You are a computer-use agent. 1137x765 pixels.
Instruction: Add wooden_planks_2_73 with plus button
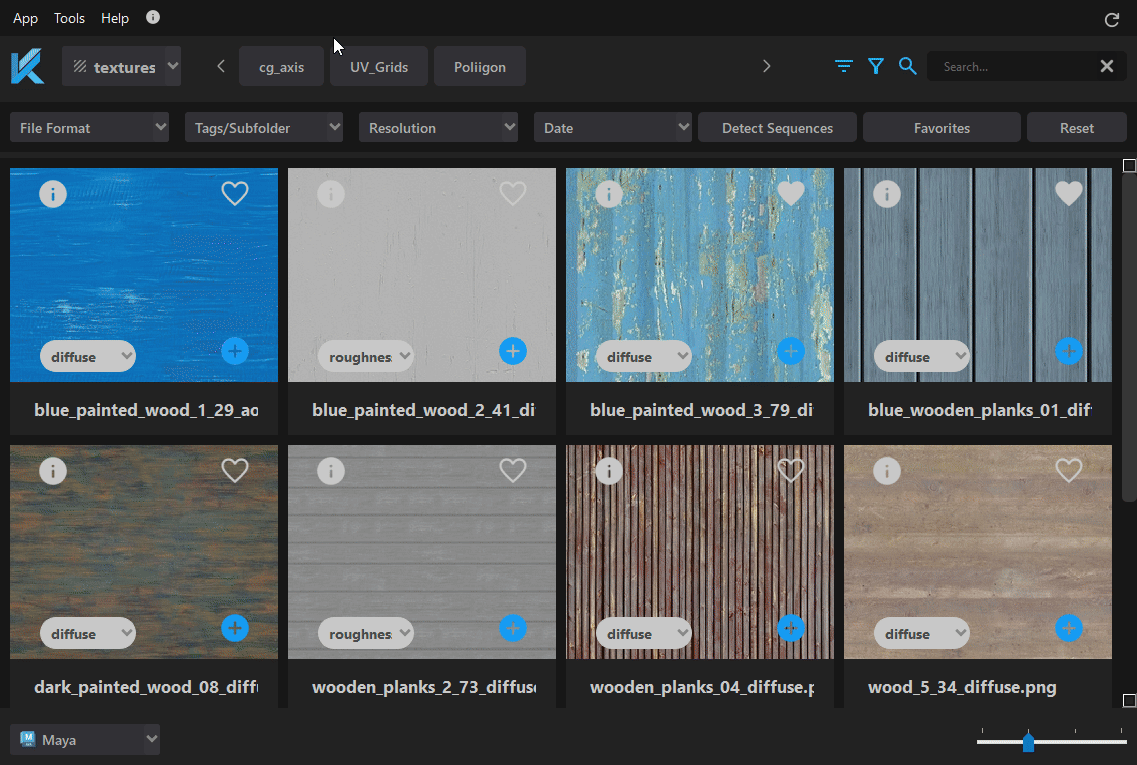click(x=513, y=628)
